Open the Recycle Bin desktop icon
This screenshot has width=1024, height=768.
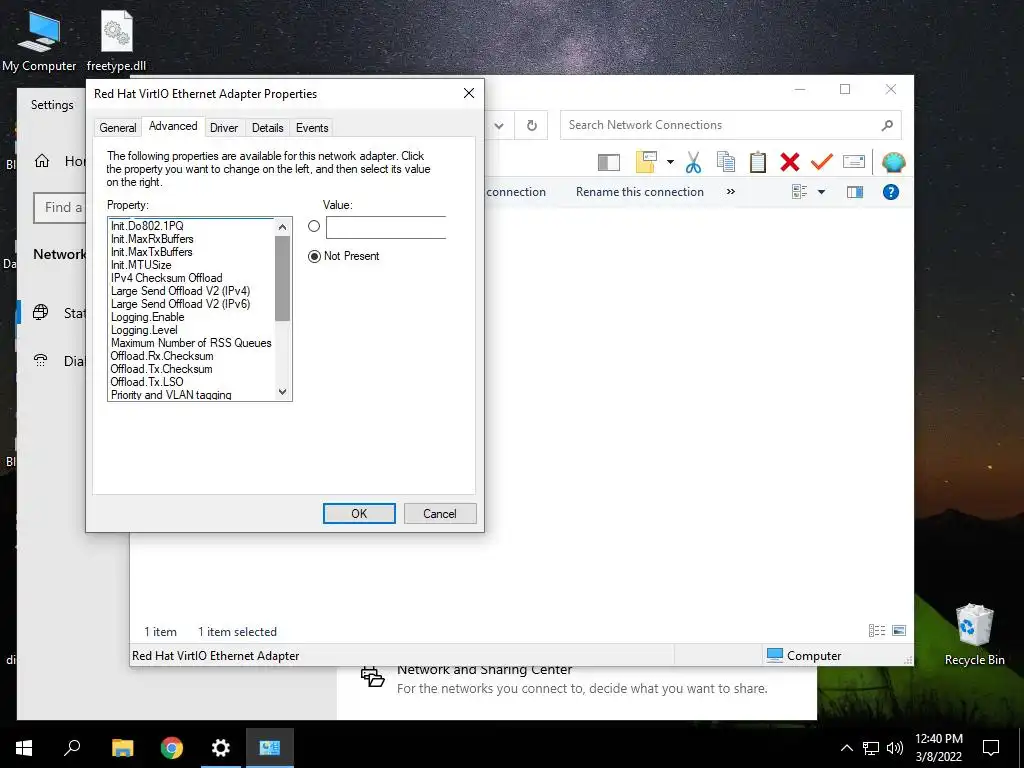[974, 635]
